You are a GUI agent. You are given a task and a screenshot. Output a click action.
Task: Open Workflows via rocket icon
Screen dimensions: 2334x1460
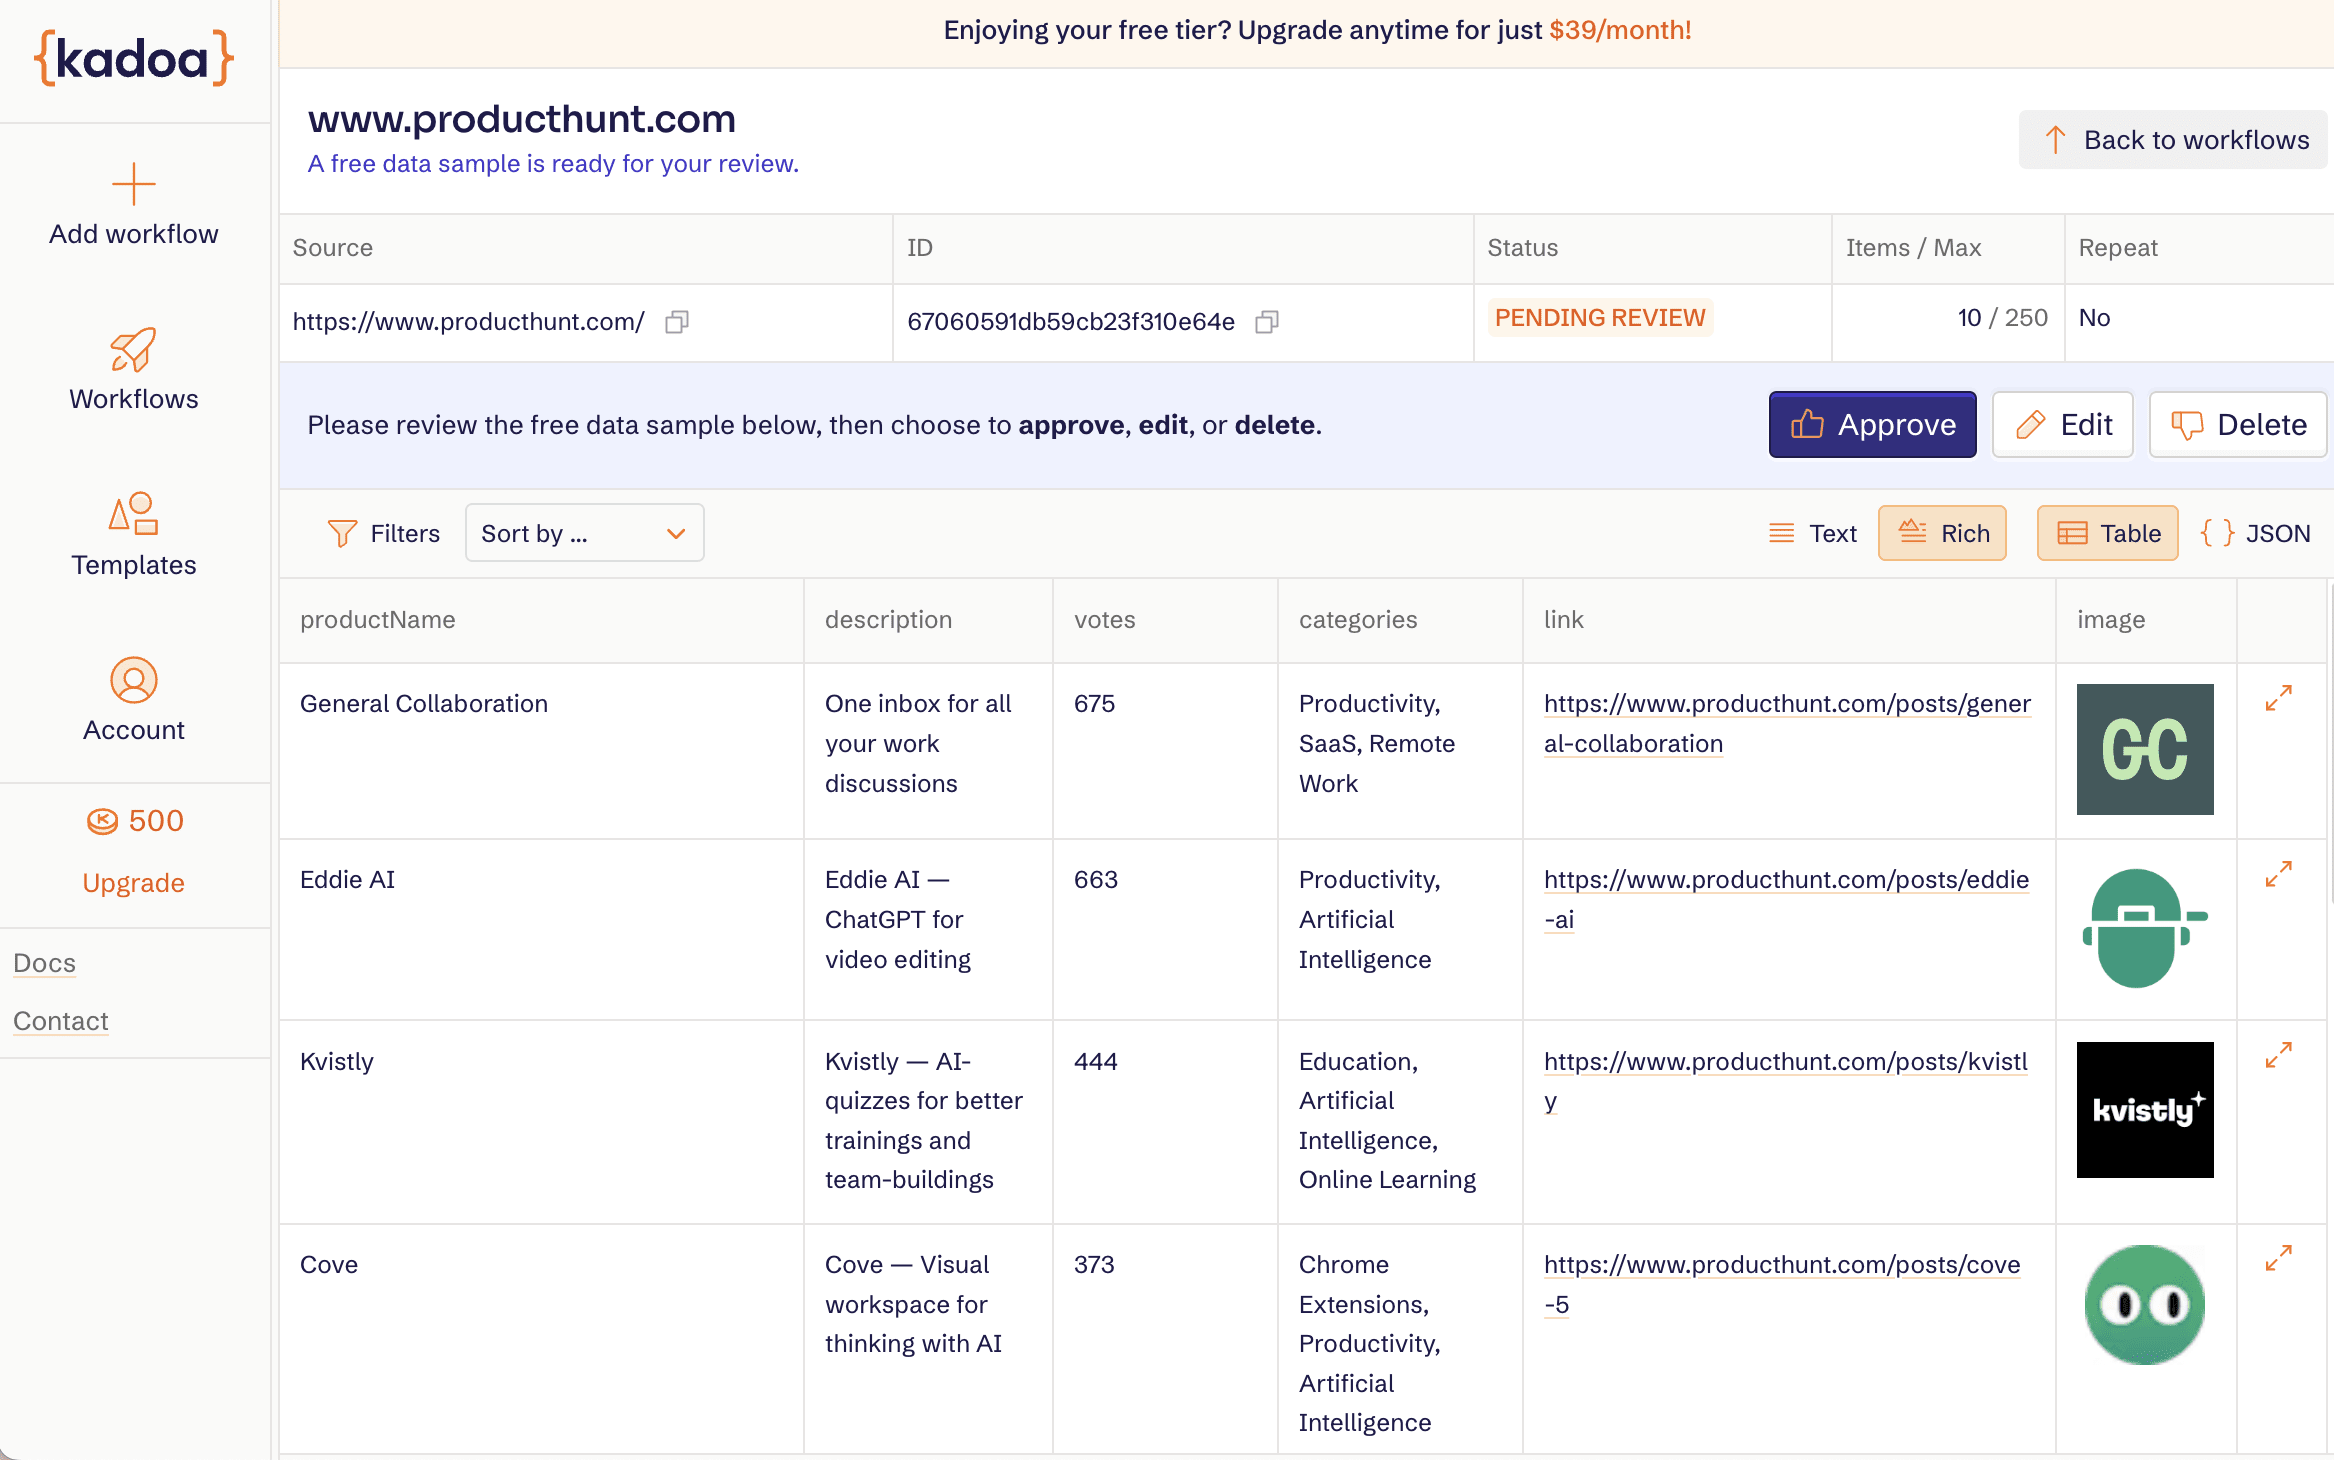[x=134, y=349]
